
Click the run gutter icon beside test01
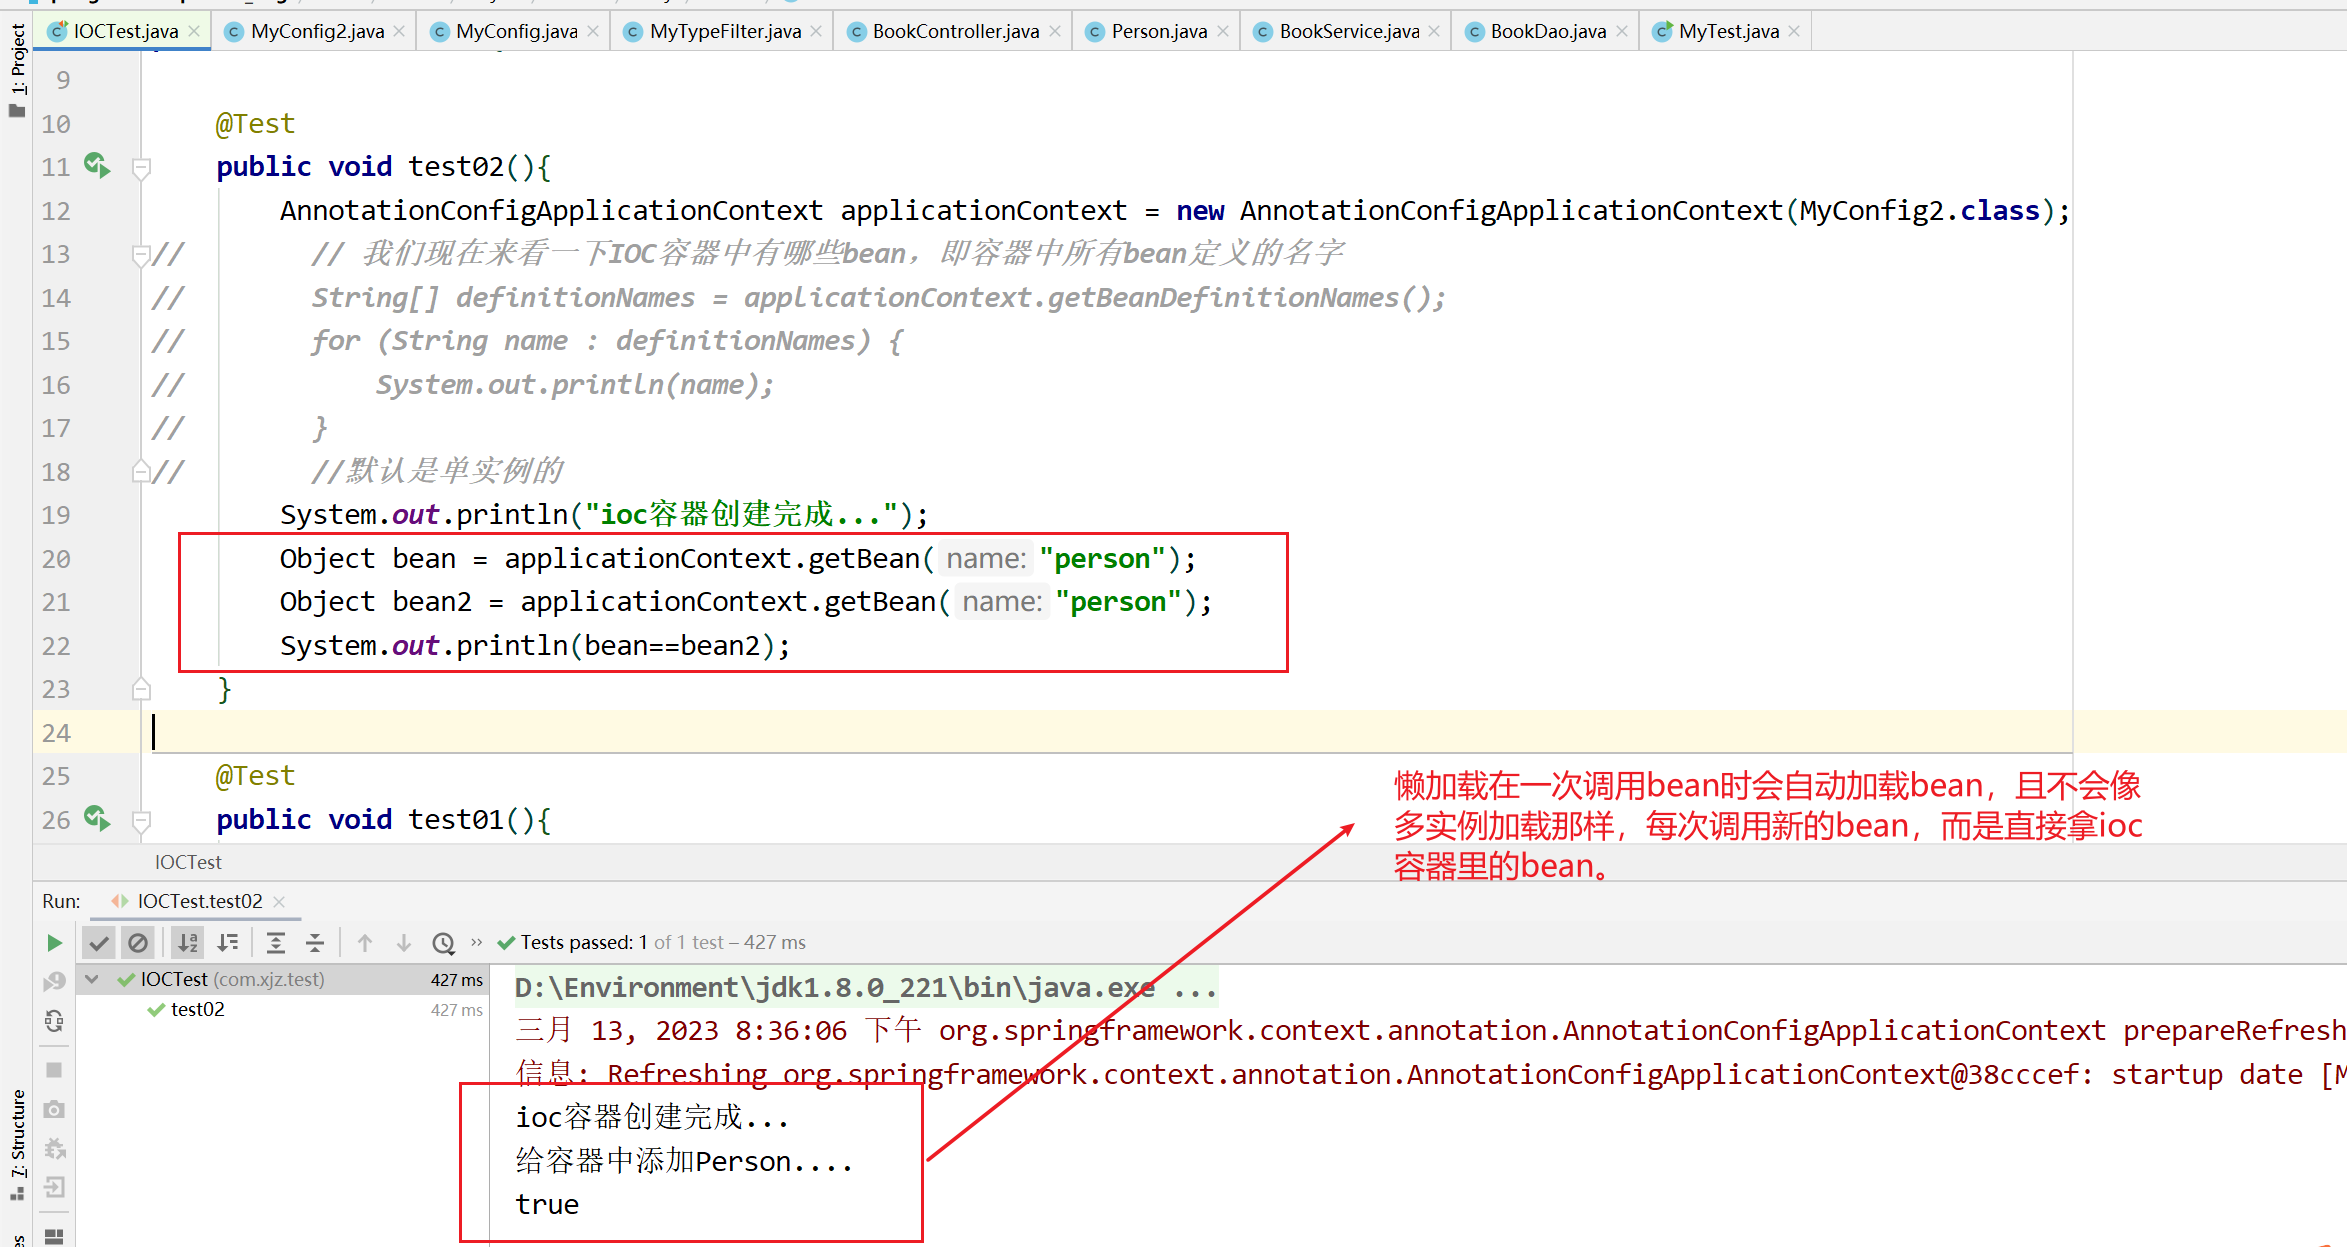(96, 818)
